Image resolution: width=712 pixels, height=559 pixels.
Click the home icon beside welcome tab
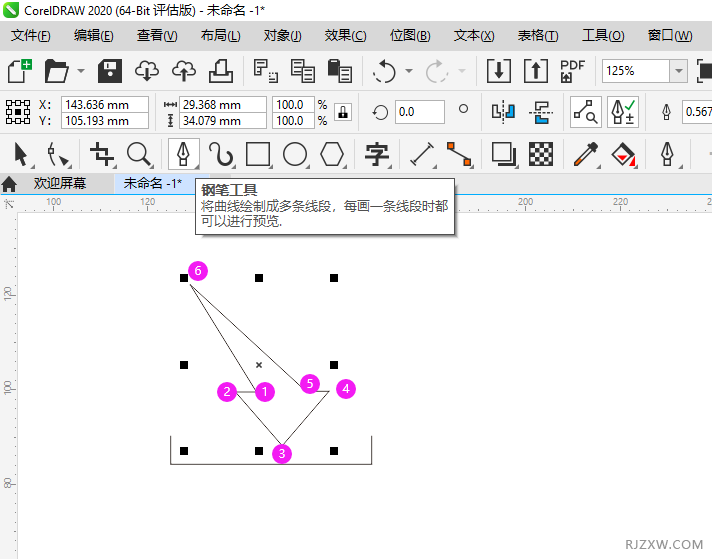pyautogui.click(x=9, y=184)
